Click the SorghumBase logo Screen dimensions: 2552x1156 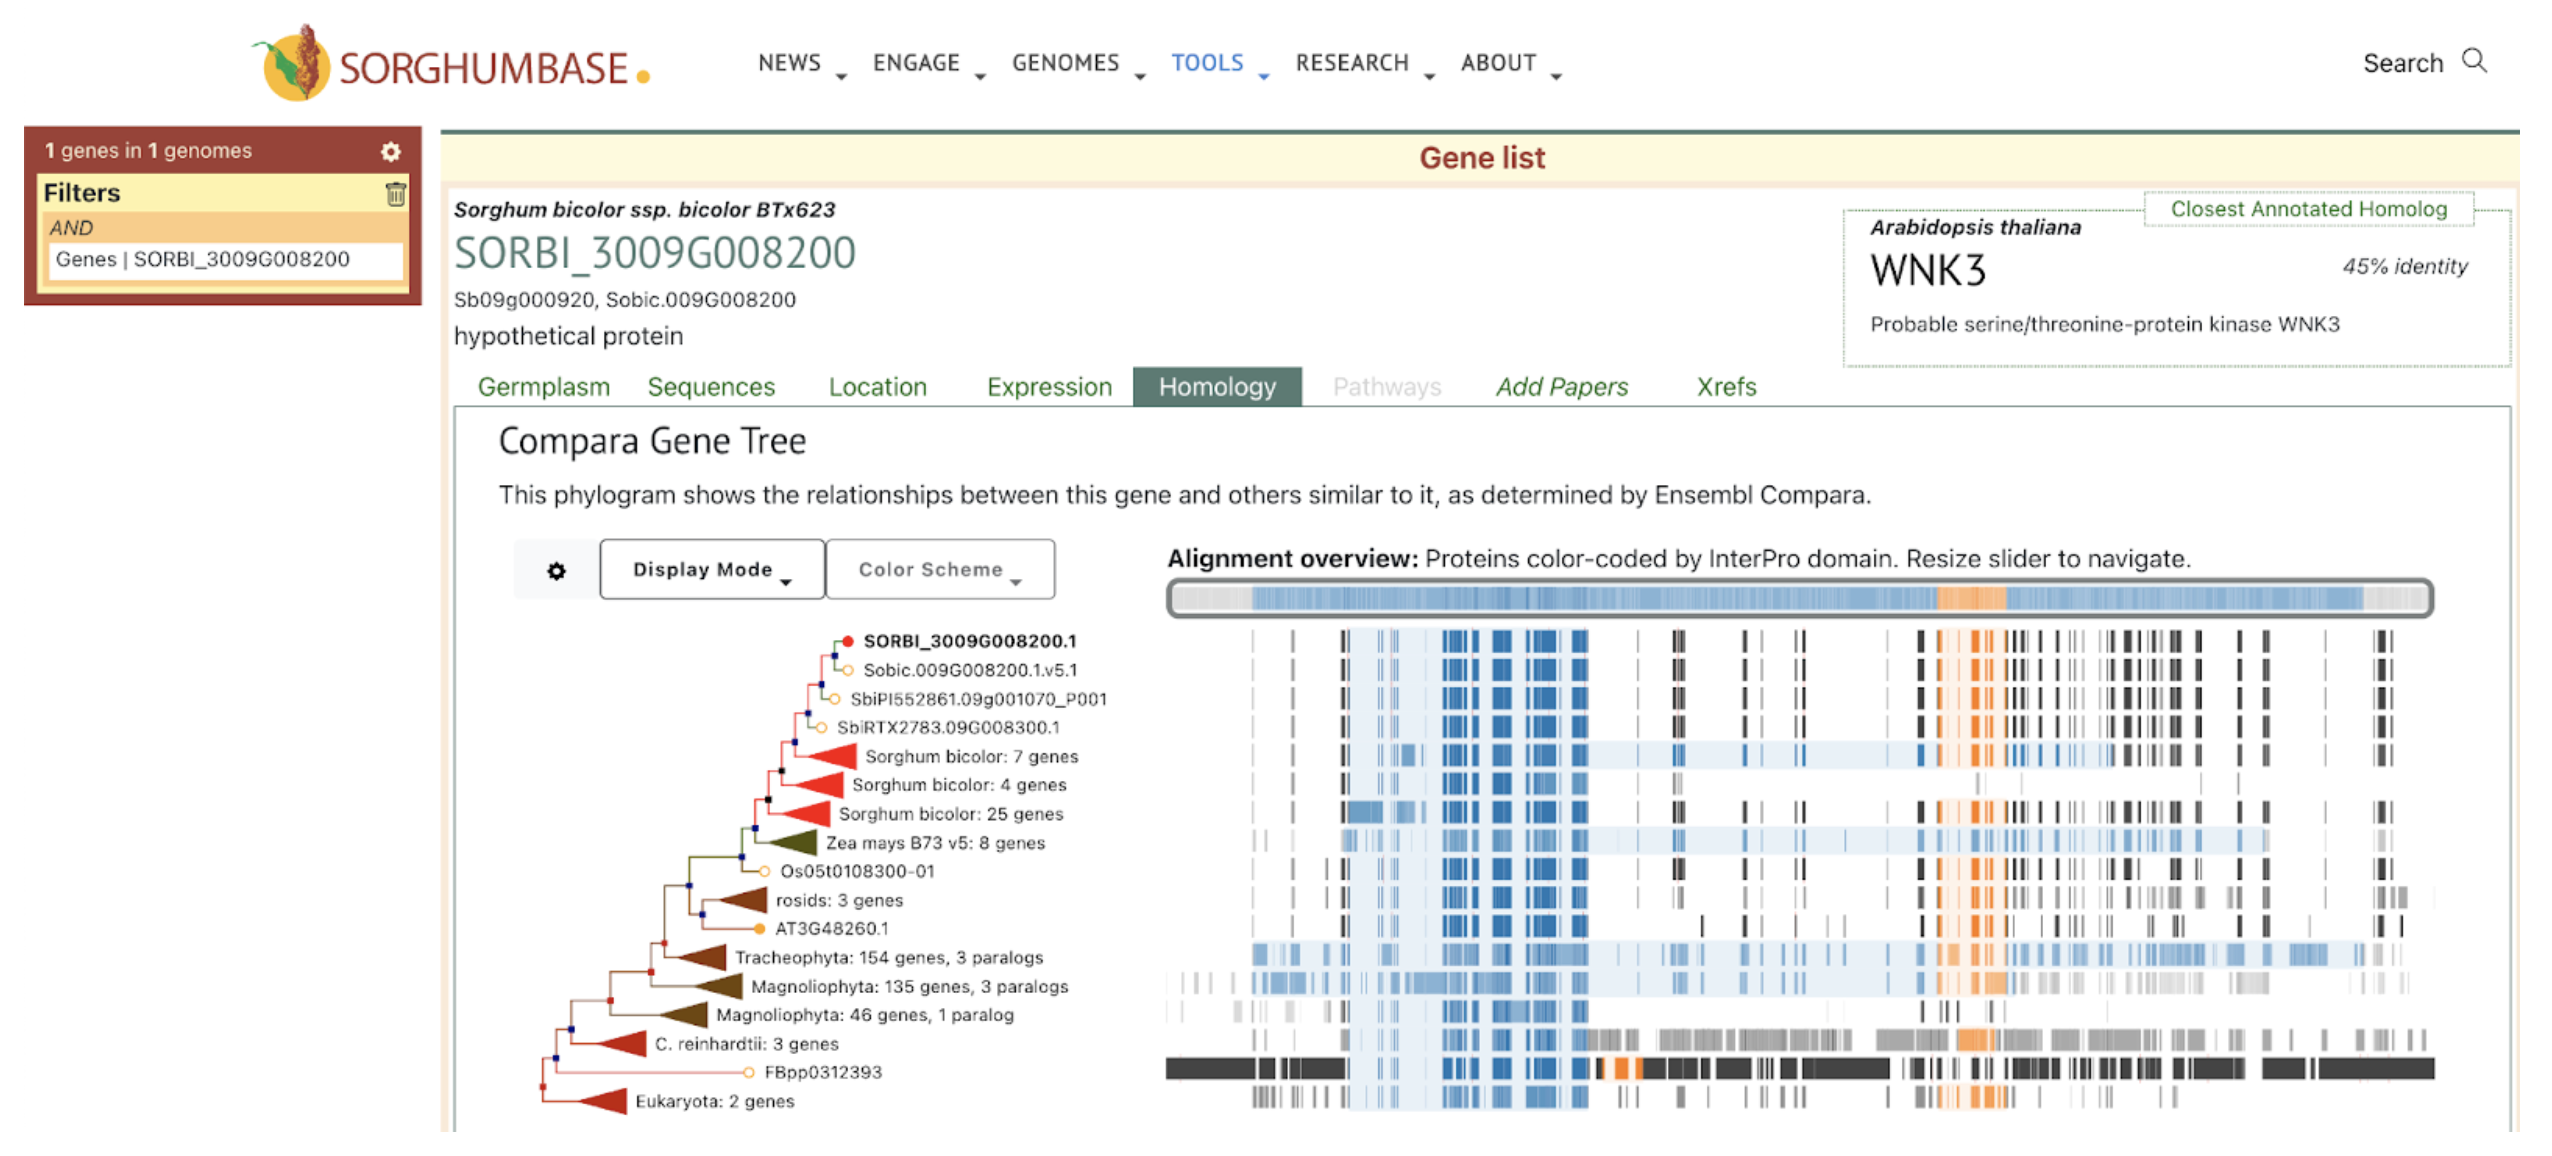click(x=450, y=64)
